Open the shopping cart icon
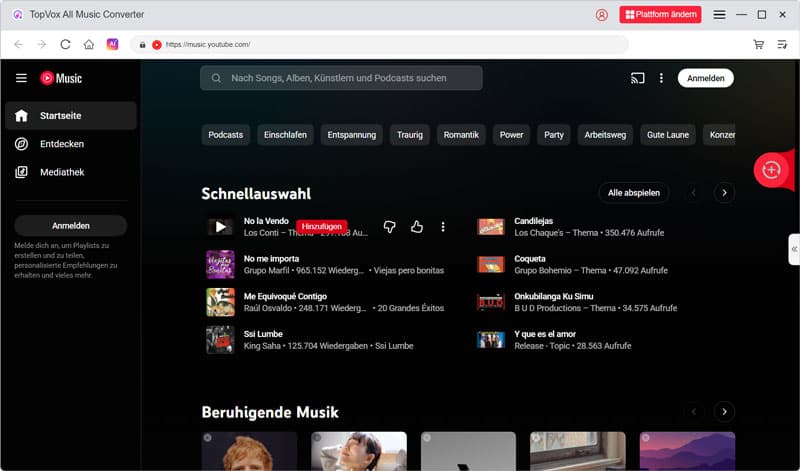 [x=759, y=44]
